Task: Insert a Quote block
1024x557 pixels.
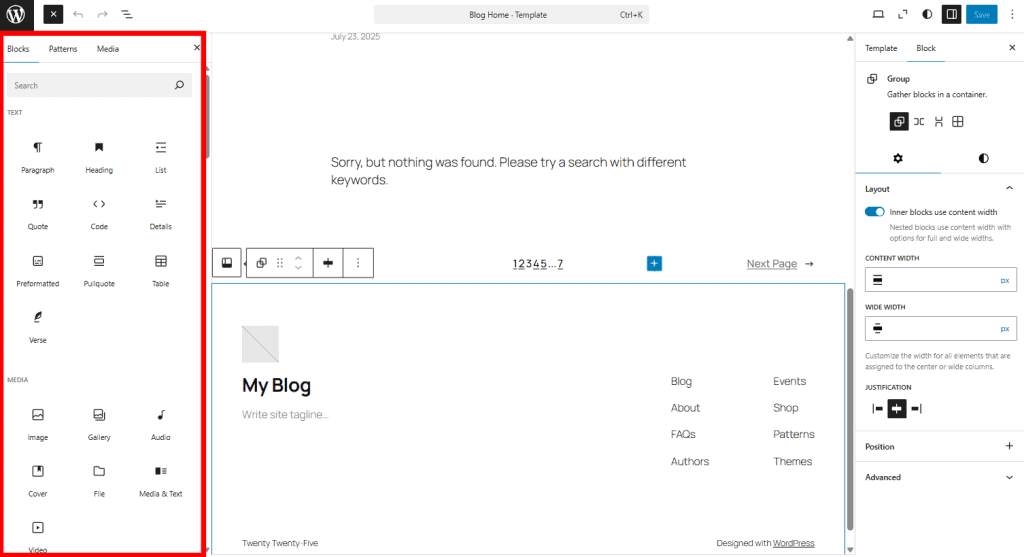Action: [x=38, y=214]
